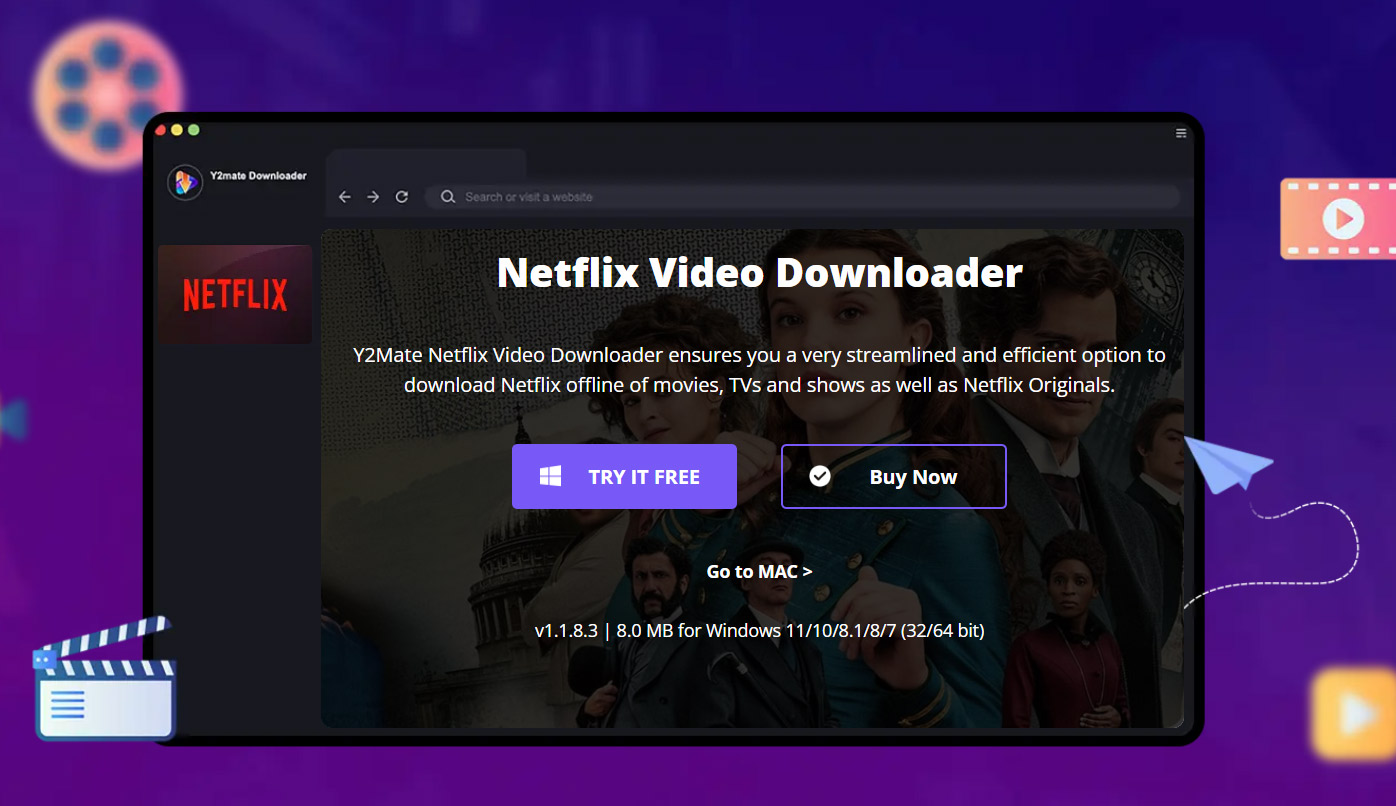This screenshot has width=1396, height=806.
Task: Click the checkmark icon inside Buy Now
Action: pyautogui.click(x=821, y=476)
